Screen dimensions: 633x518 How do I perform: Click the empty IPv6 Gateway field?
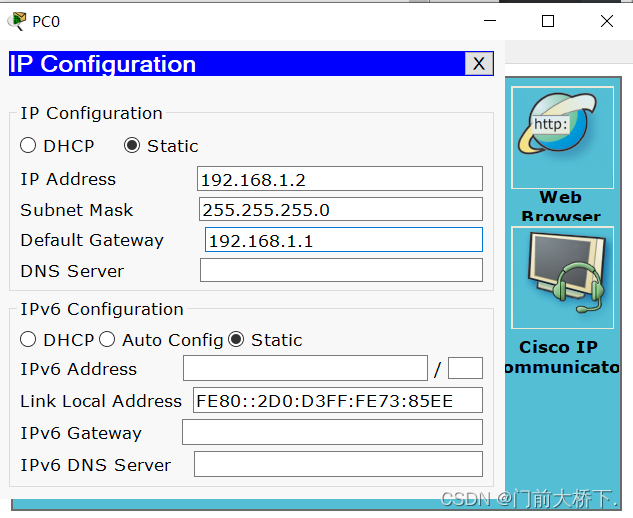pos(332,432)
